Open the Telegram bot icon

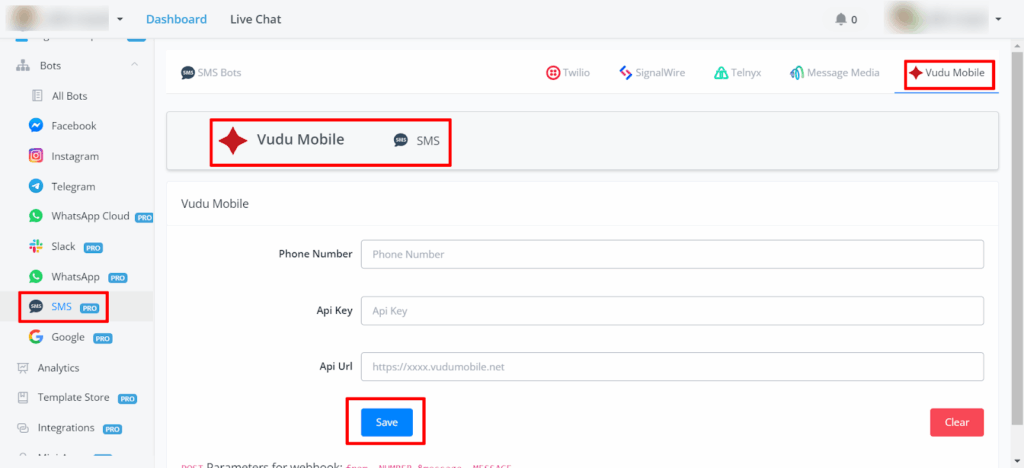tap(36, 186)
